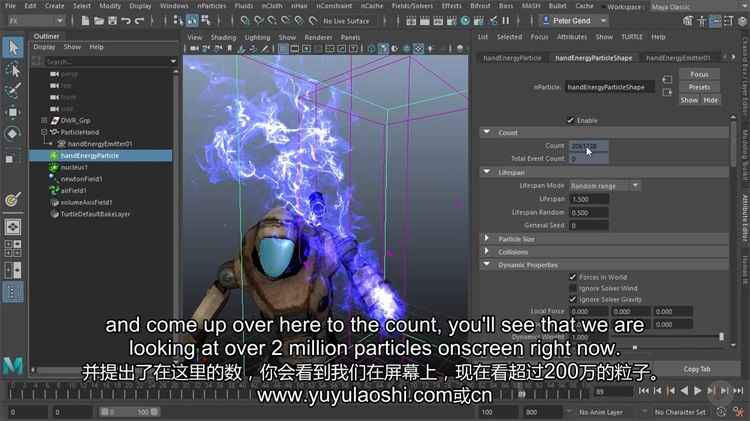
Task: Expand the Particle Size section
Action: 486,238
